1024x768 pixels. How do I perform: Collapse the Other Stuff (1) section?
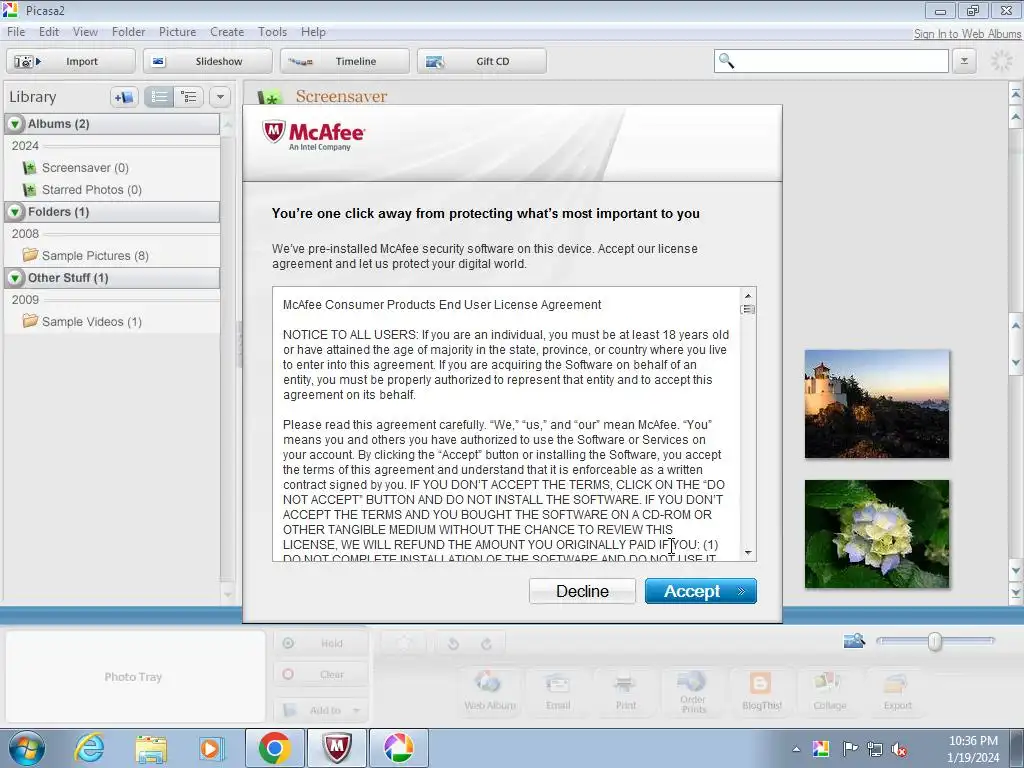(15, 278)
